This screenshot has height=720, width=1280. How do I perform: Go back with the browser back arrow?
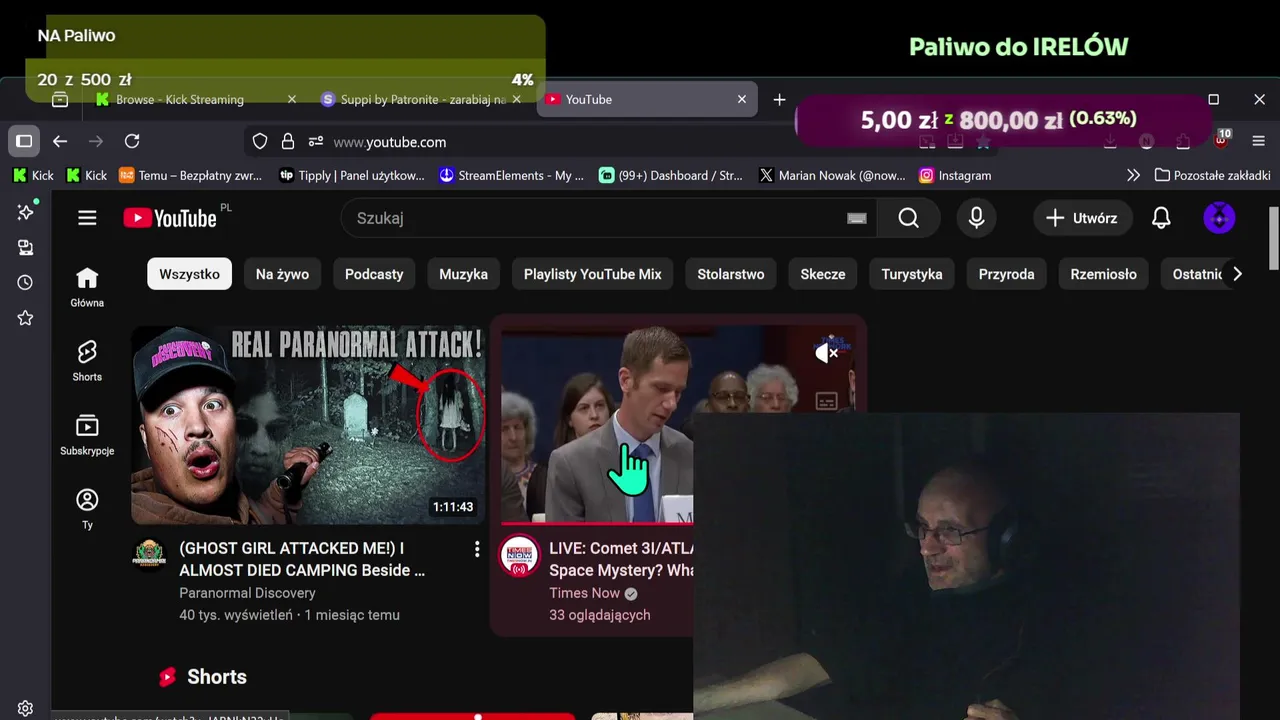[60, 141]
